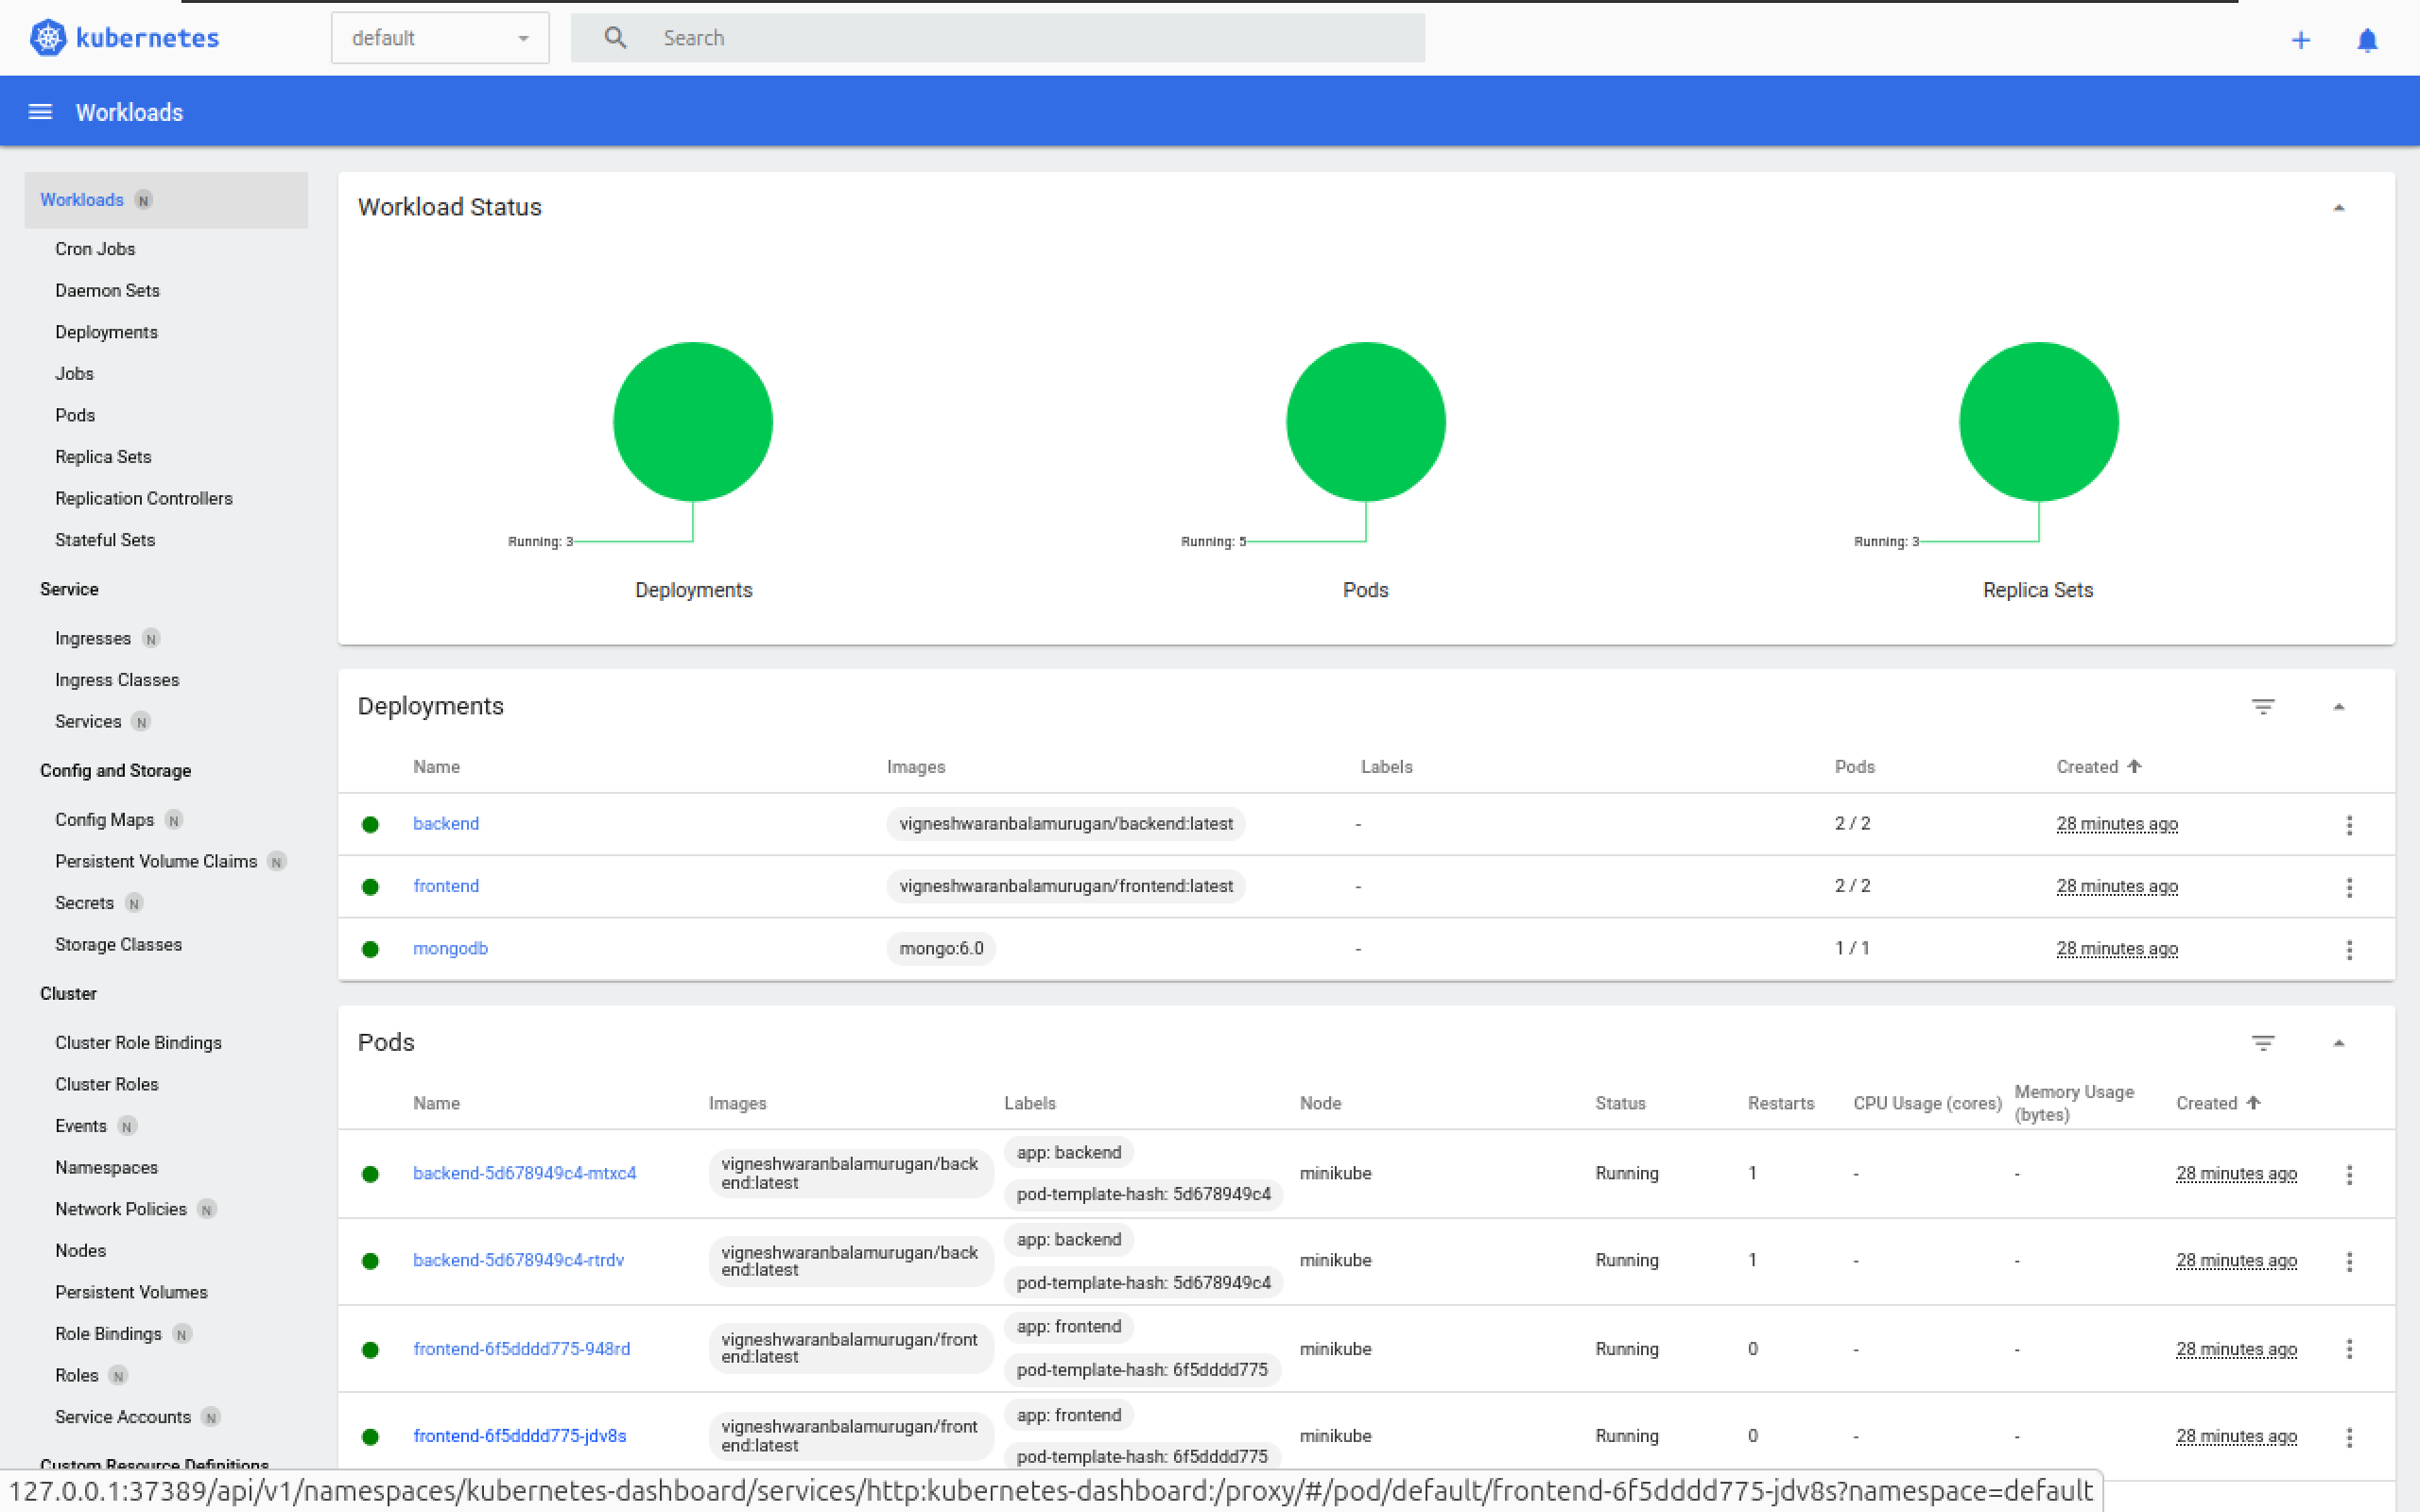Screen dimensions: 2420x1512
Task: Open the notifications bell icon
Action: (x=2367, y=40)
